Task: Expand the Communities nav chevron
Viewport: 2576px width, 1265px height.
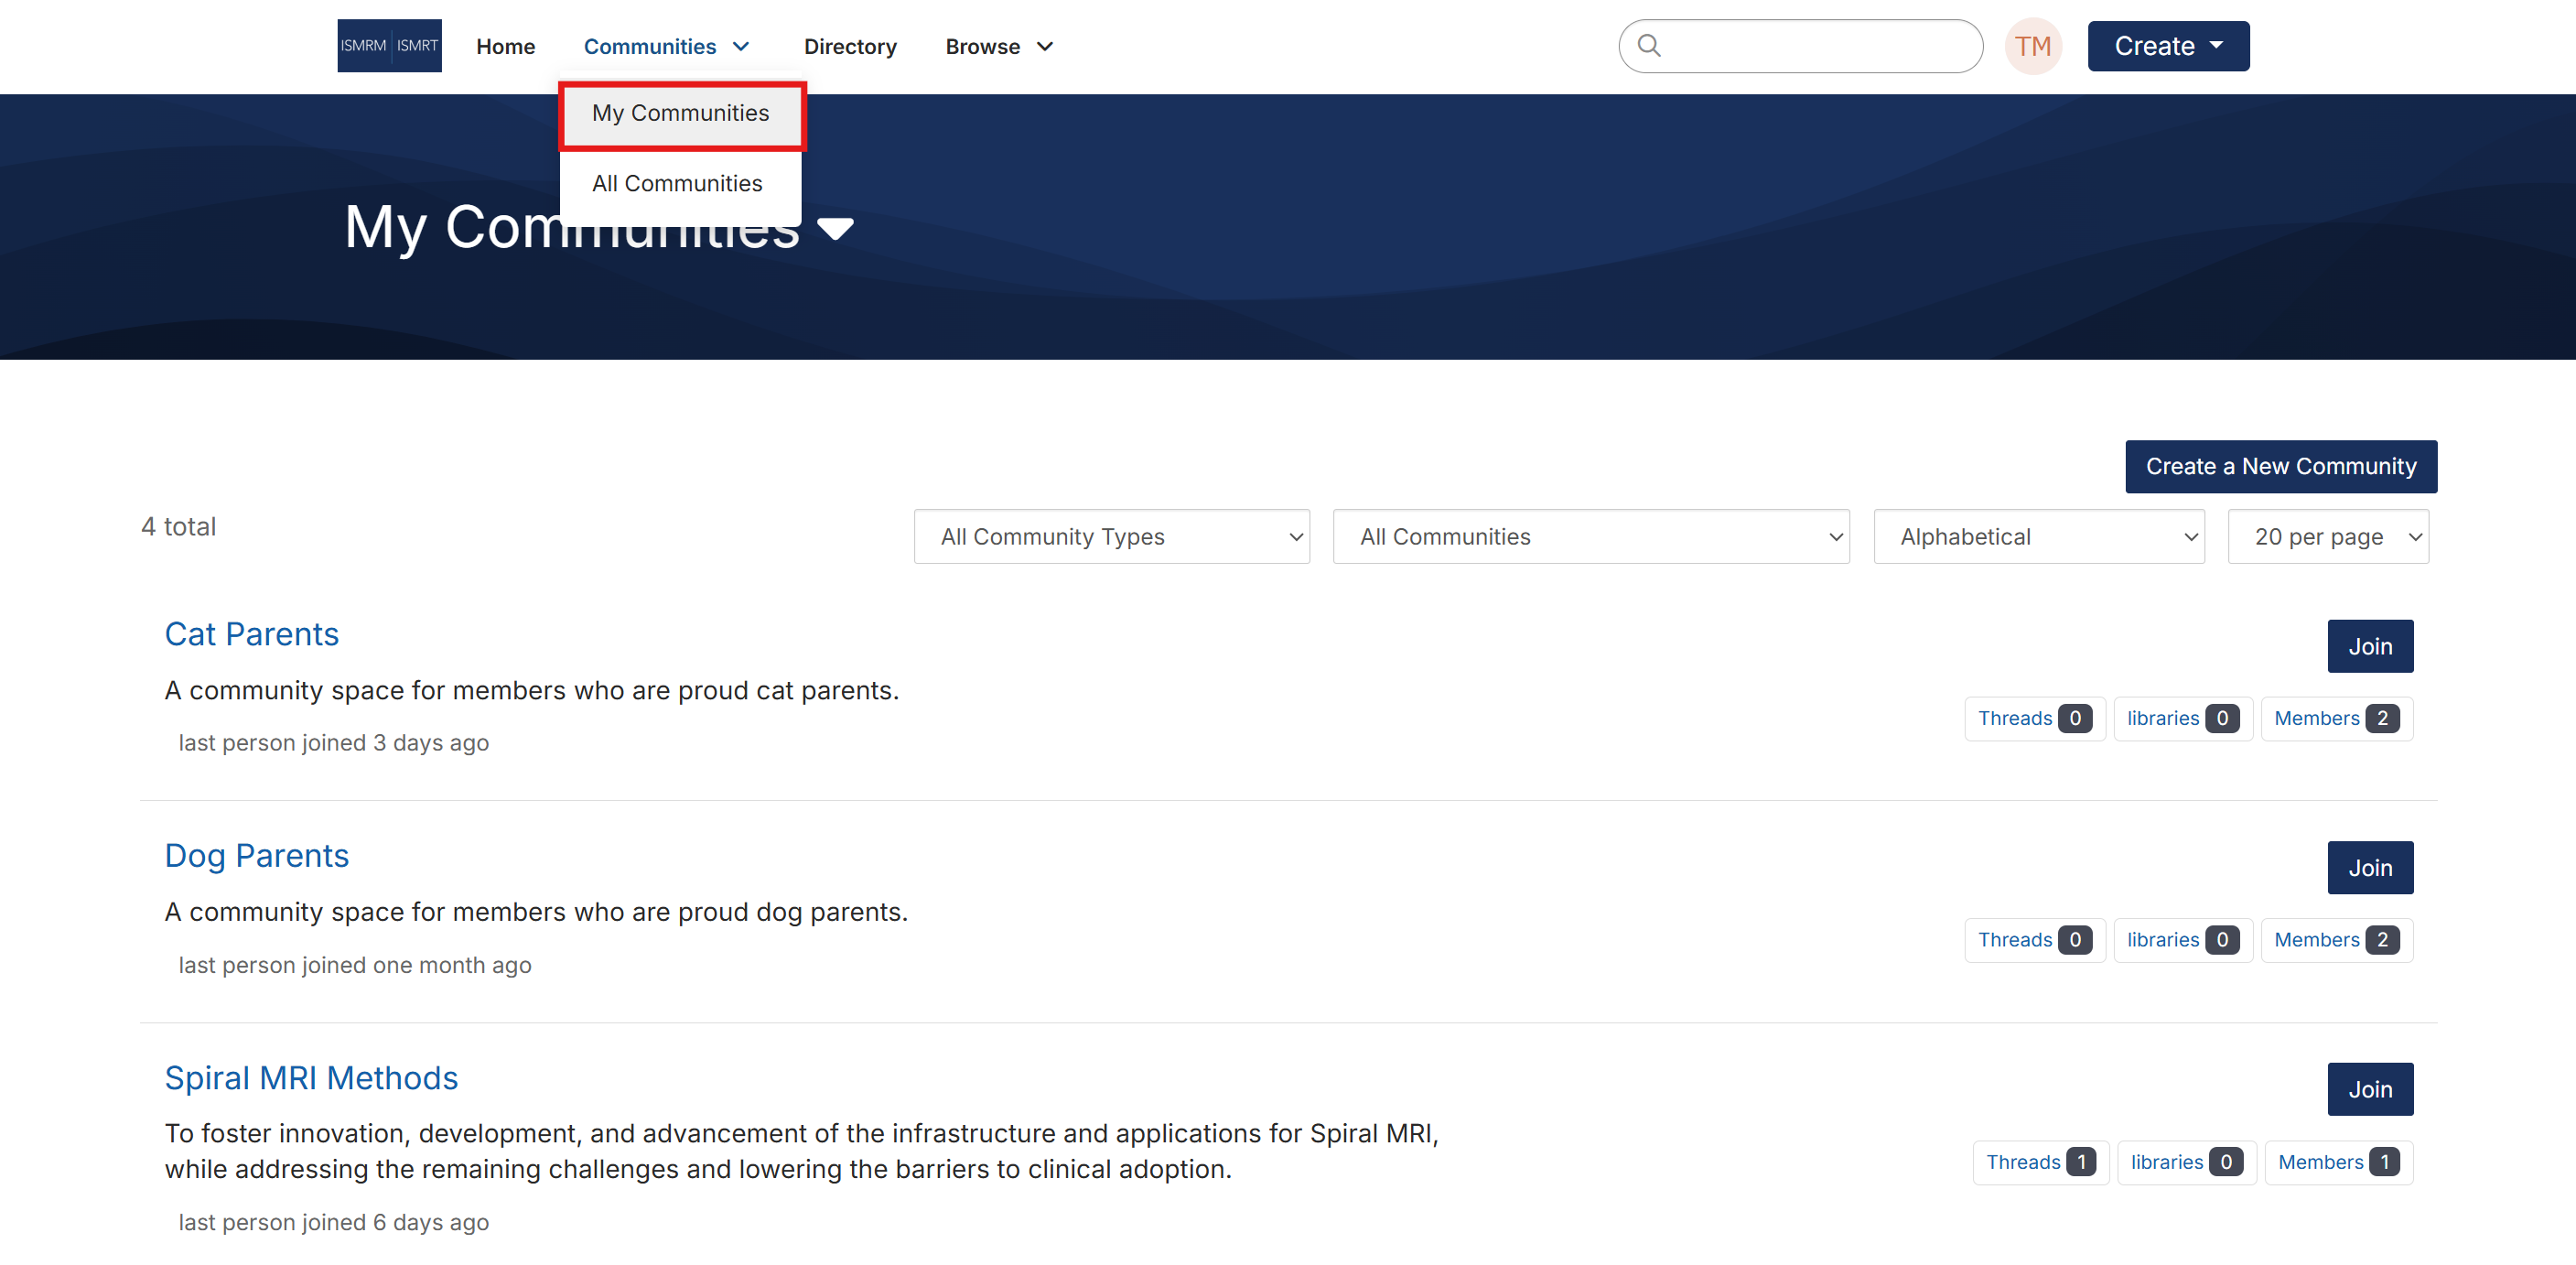Action: (741, 47)
